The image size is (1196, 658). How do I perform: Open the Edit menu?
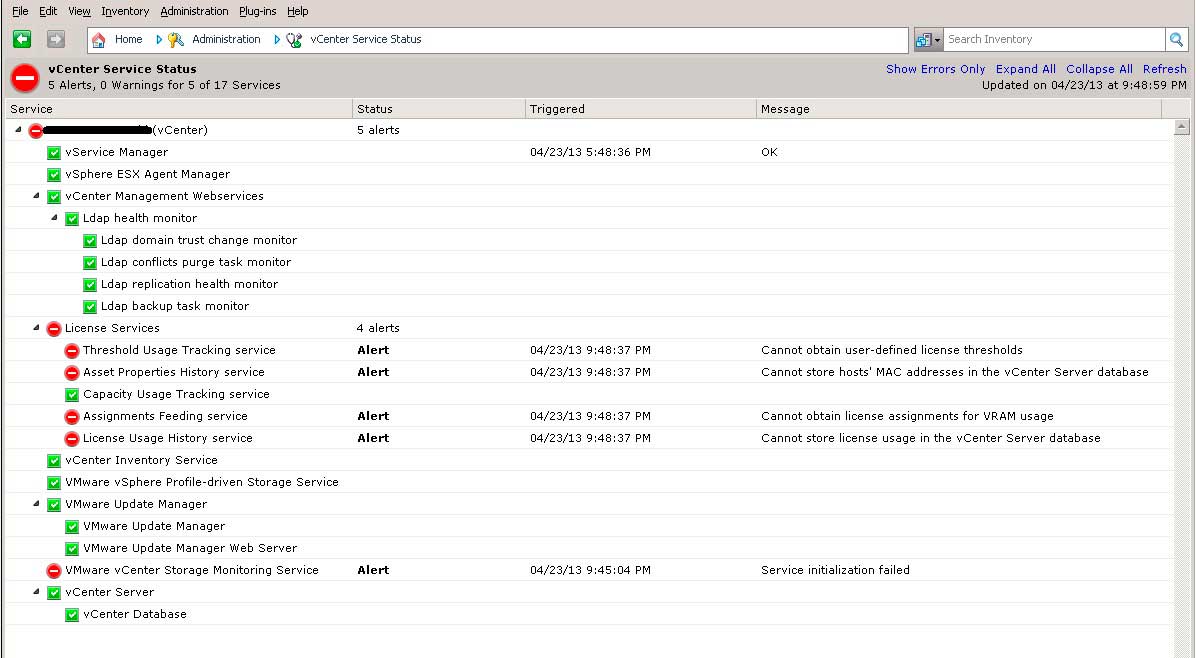48,11
